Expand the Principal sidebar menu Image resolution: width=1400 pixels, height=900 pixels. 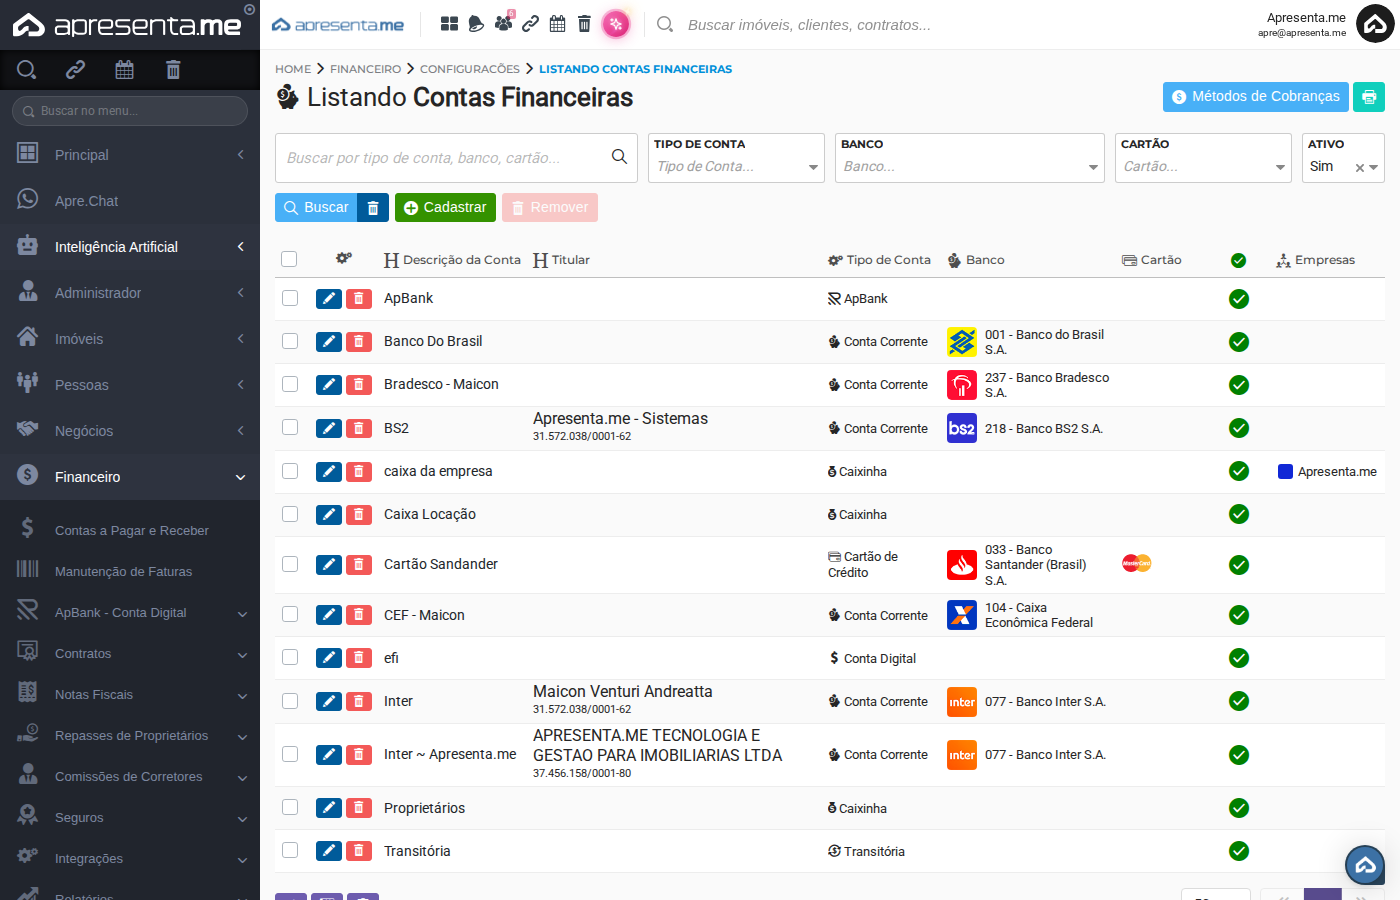[x=130, y=155]
